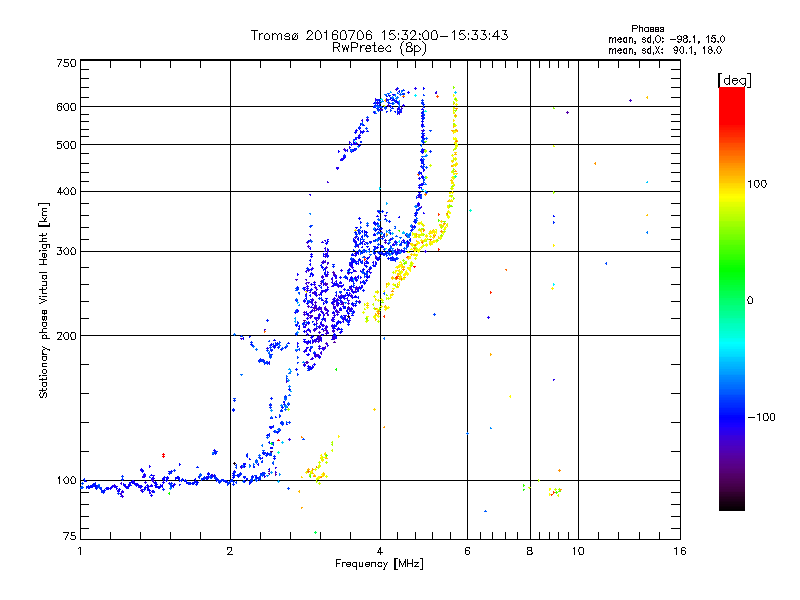Click the y-axis tick label "300"
This screenshot has width=800, height=600.
point(66,252)
